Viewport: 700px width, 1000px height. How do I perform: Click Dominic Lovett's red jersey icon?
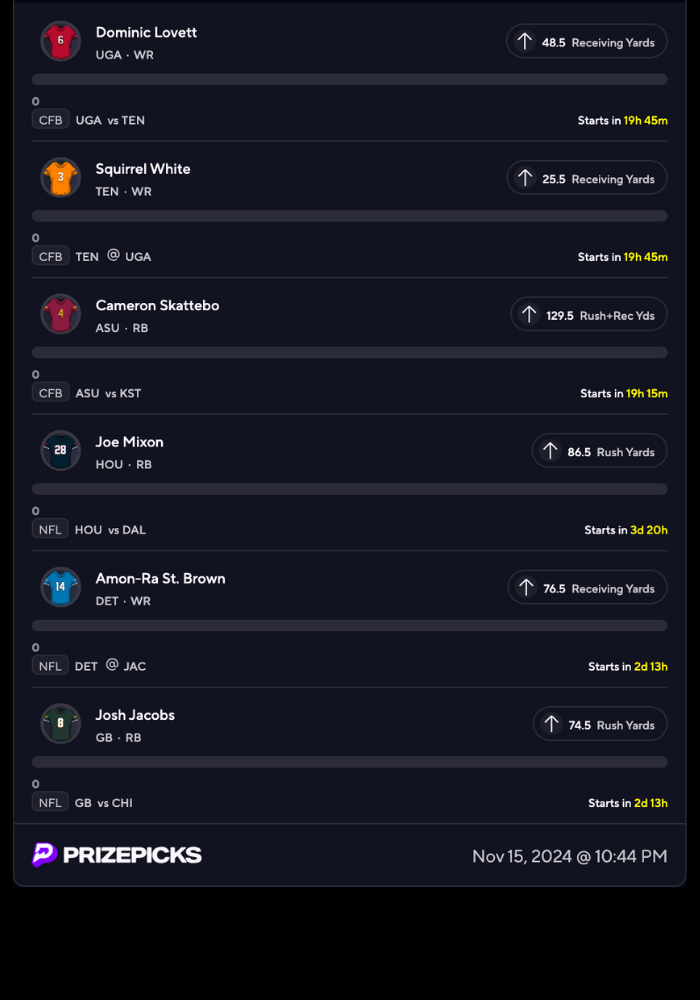click(x=60, y=41)
